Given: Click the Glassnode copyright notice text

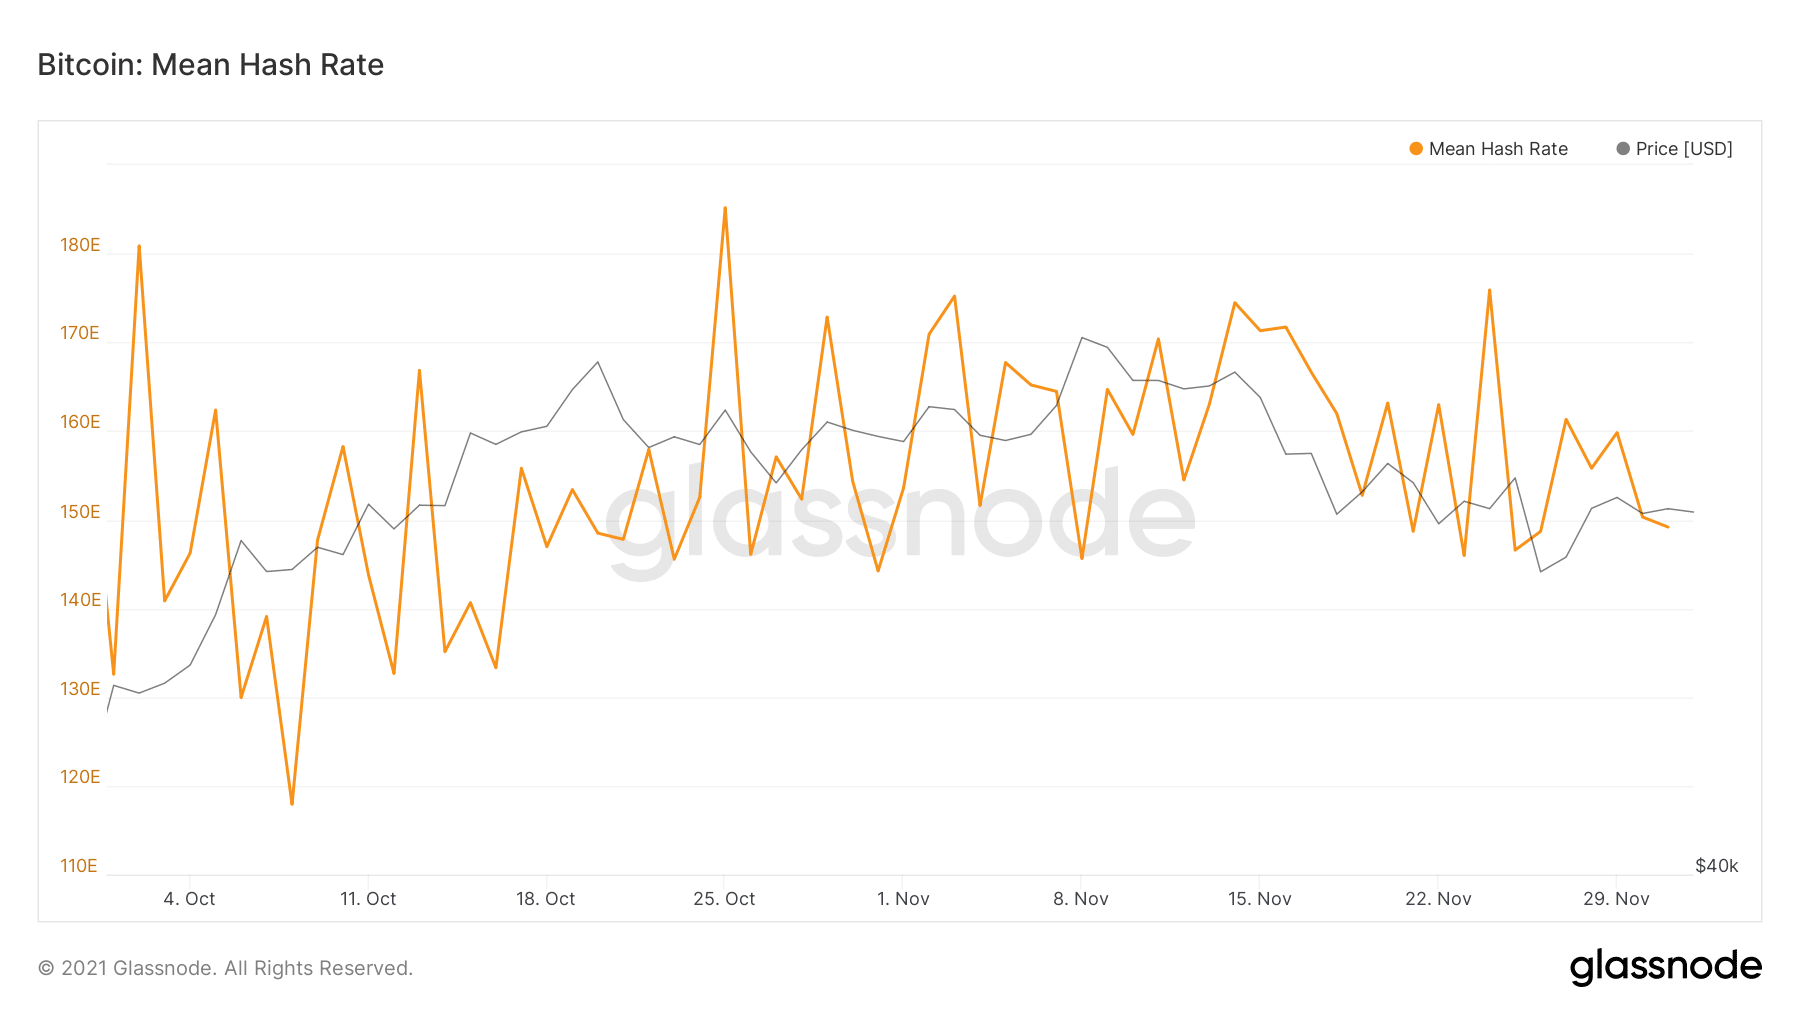Looking at the screenshot, I should 225,968.
